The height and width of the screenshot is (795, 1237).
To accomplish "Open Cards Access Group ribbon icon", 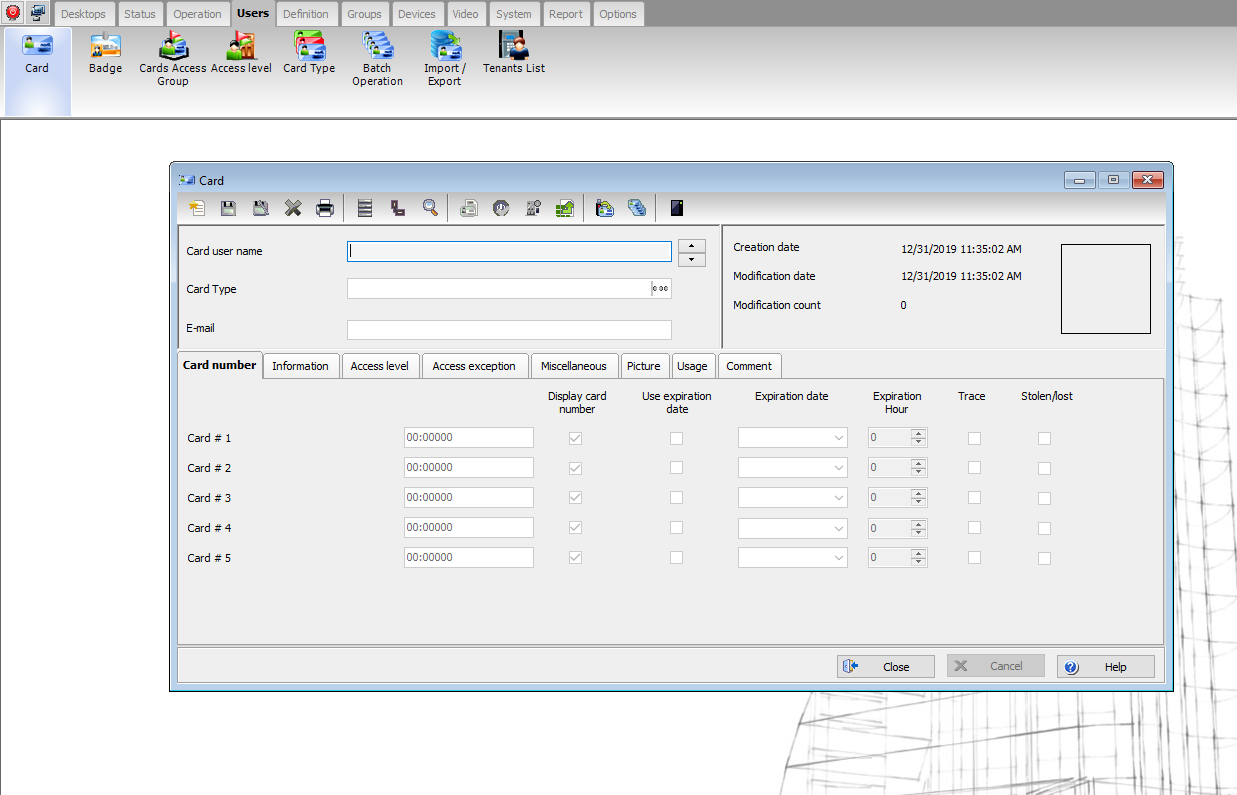I will [172, 58].
